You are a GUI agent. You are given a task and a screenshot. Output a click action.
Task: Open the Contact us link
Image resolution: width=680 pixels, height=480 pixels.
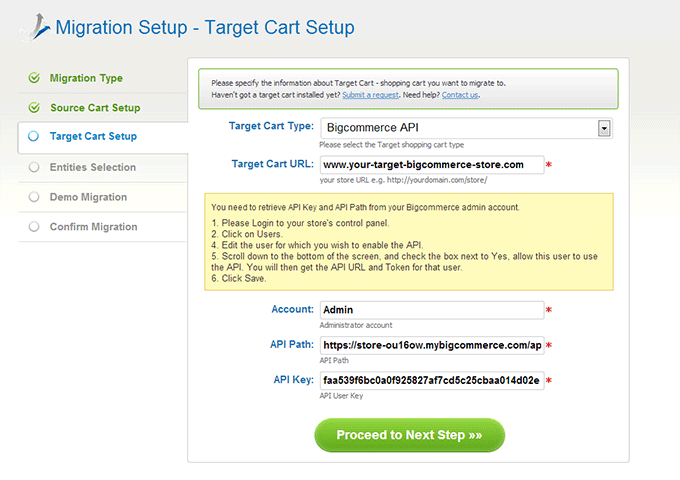[x=460, y=95]
